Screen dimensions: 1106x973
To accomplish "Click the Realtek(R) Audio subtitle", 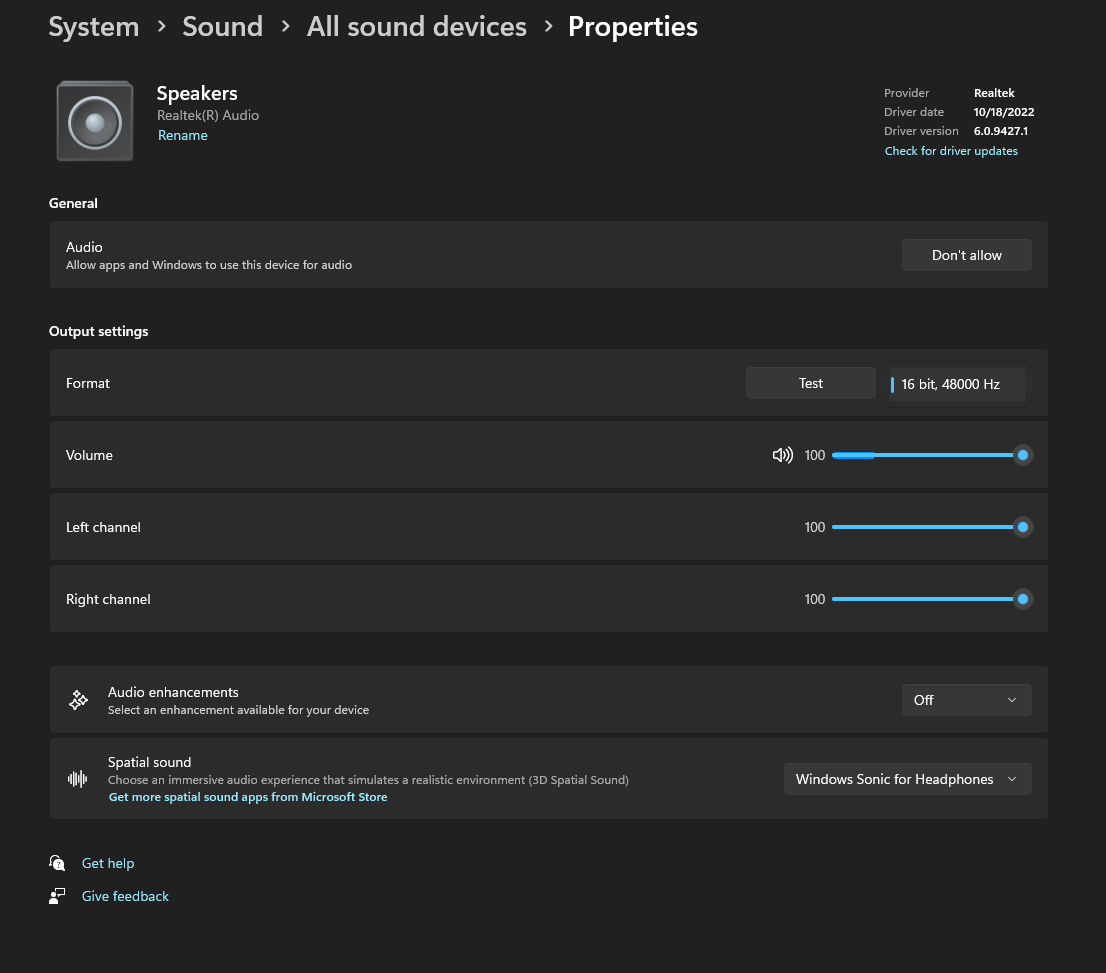I will coord(207,115).
